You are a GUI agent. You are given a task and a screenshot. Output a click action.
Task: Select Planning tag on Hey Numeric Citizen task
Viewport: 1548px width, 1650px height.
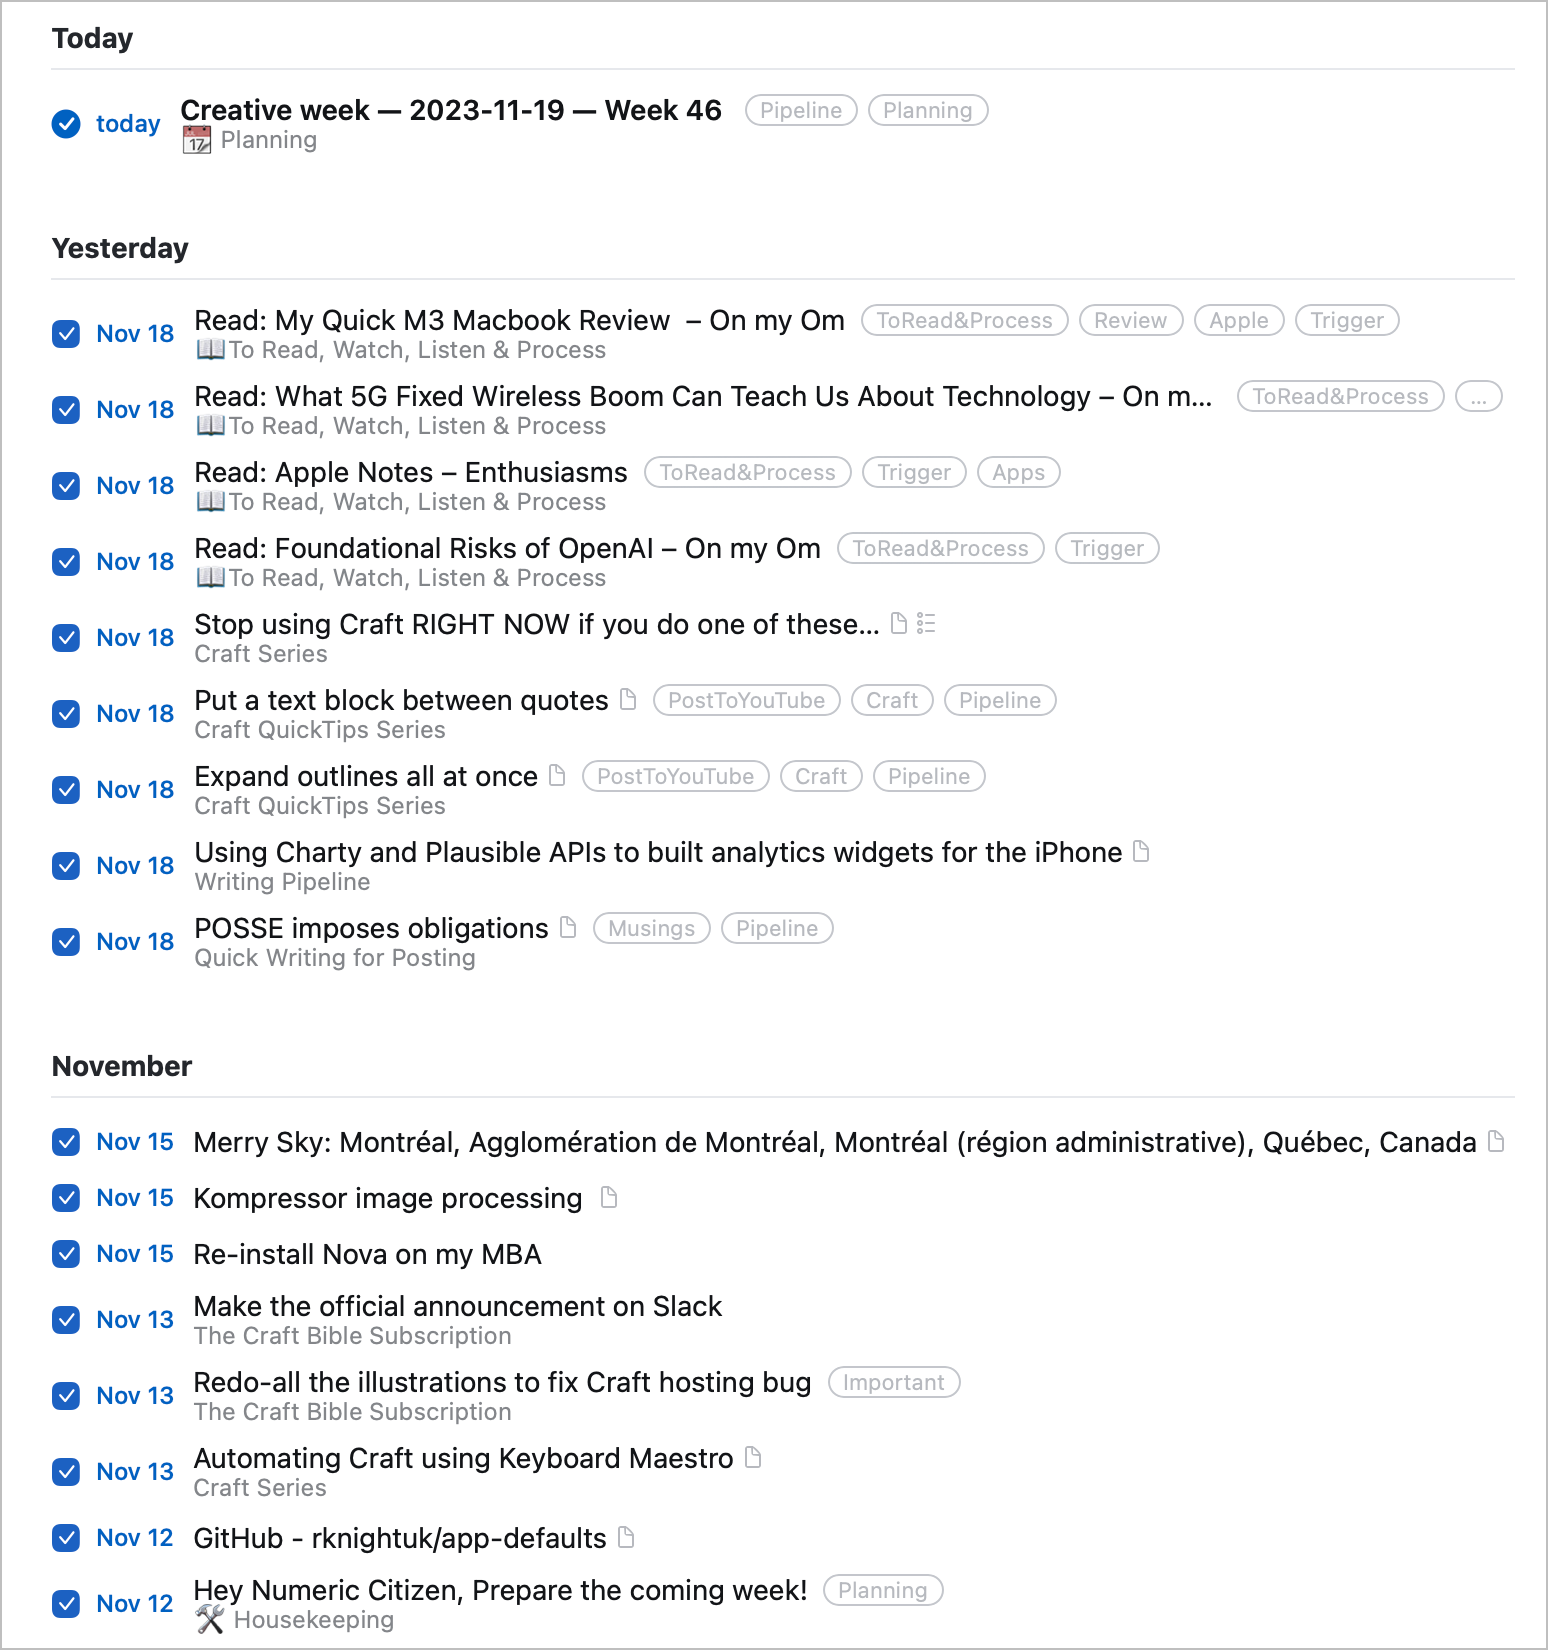(x=883, y=1590)
